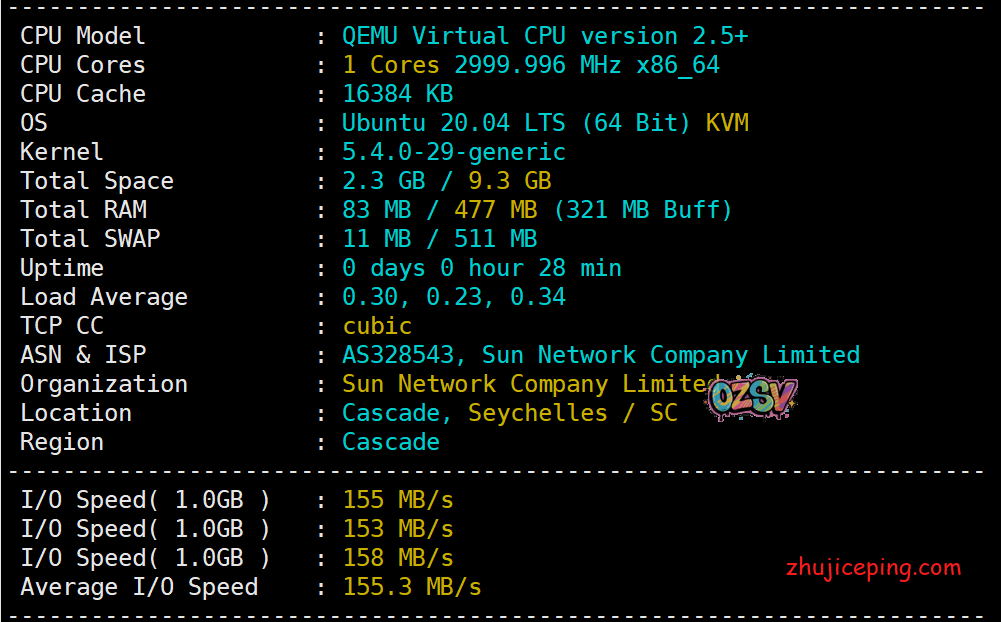This screenshot has height=622, width=1001.
Task: Click the Region value Cascade
Action: click(390, 441)
